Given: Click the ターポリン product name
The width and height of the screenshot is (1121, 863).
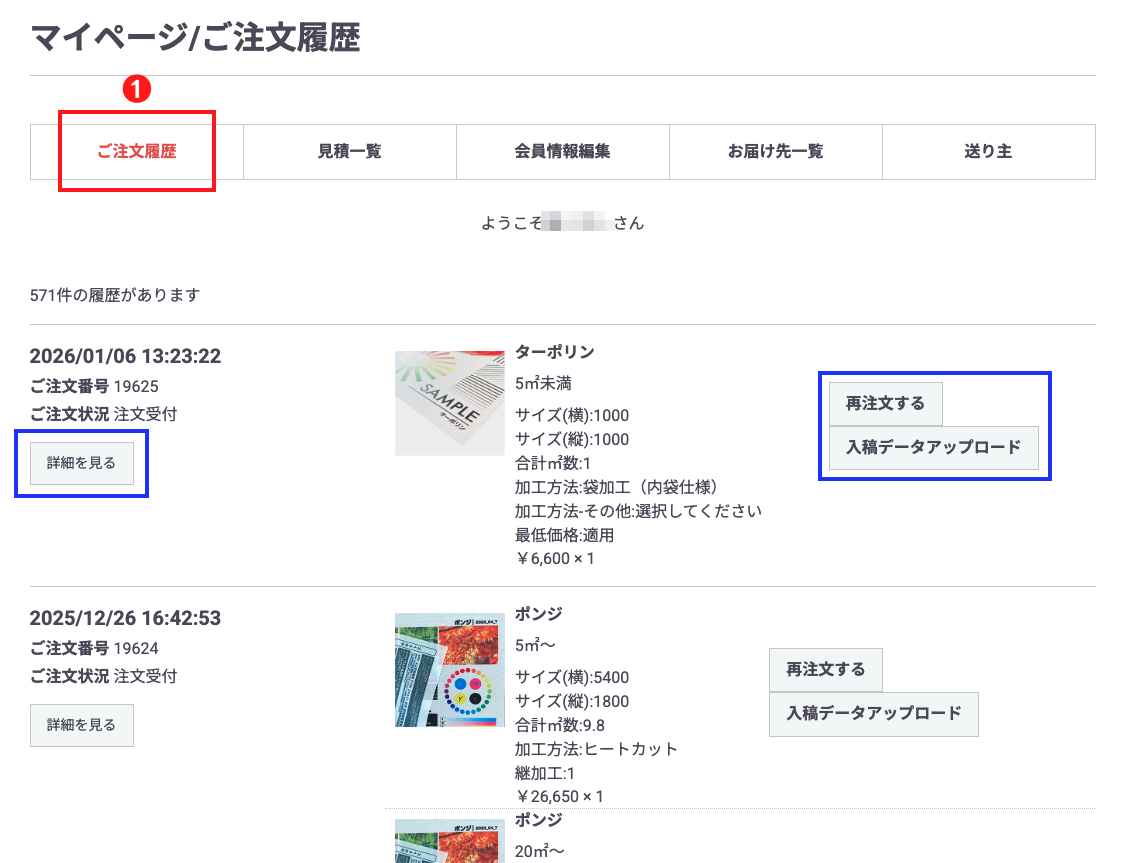Looking at the screenshot, I should [x=556, y=353].
